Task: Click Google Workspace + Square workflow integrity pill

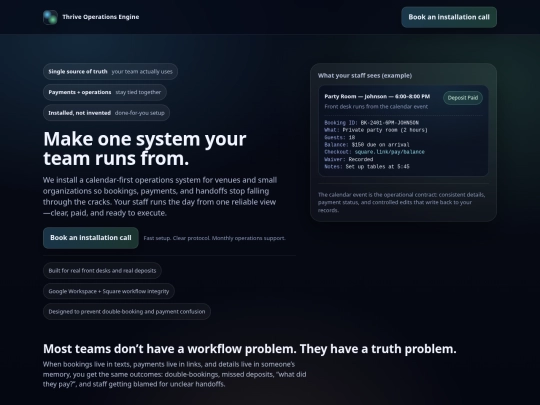Action: coord(109,291)
